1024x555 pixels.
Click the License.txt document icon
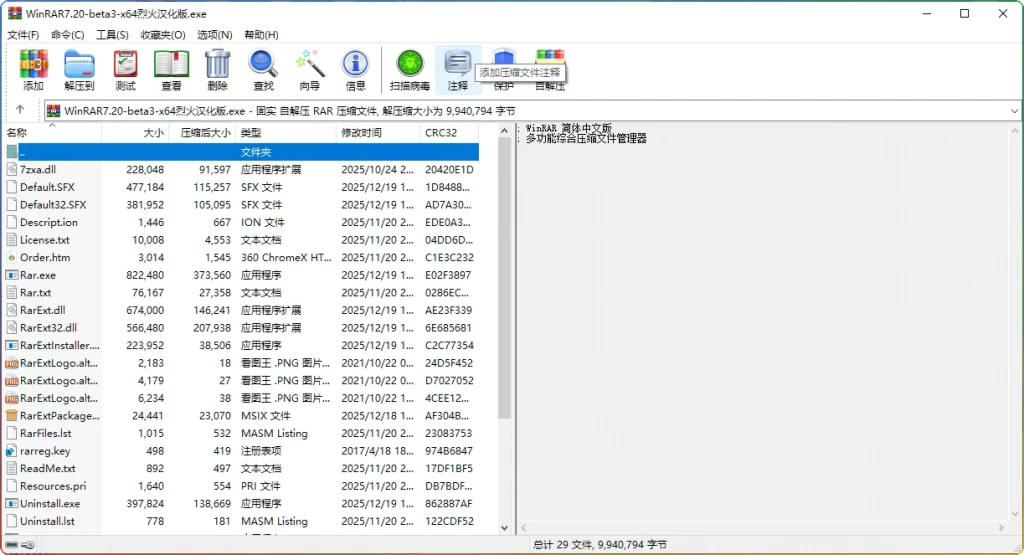click(12, 240)
